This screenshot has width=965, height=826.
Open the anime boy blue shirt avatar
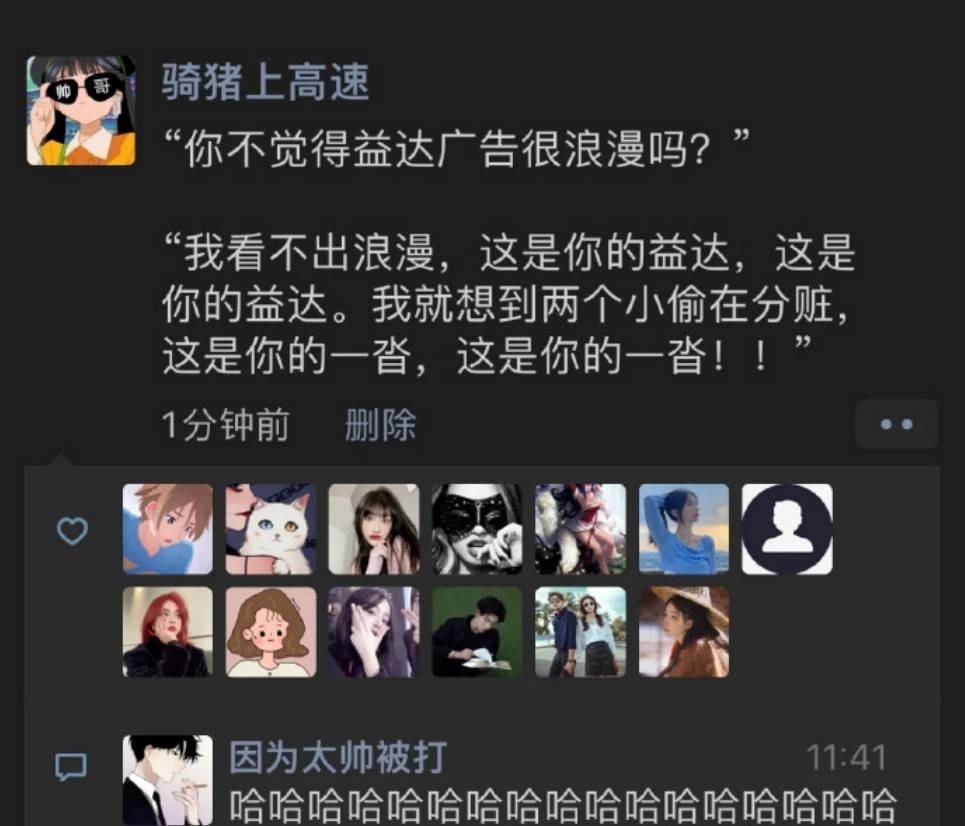pos(167,529)
